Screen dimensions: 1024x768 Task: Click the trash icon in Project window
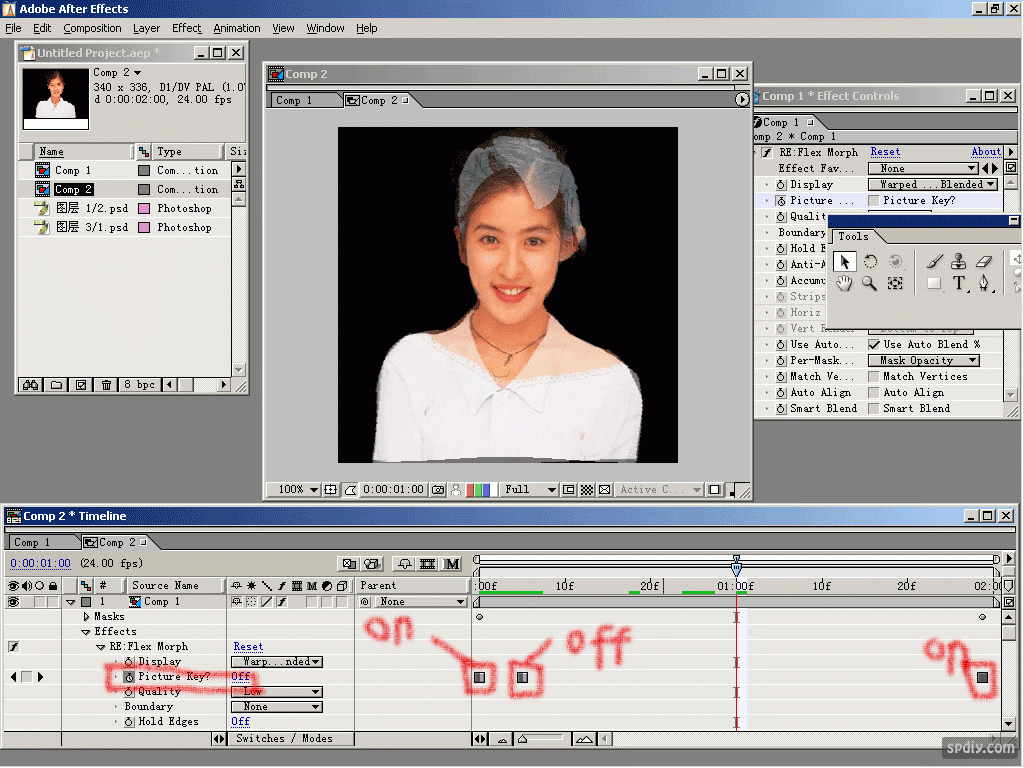tap(106, 385)
